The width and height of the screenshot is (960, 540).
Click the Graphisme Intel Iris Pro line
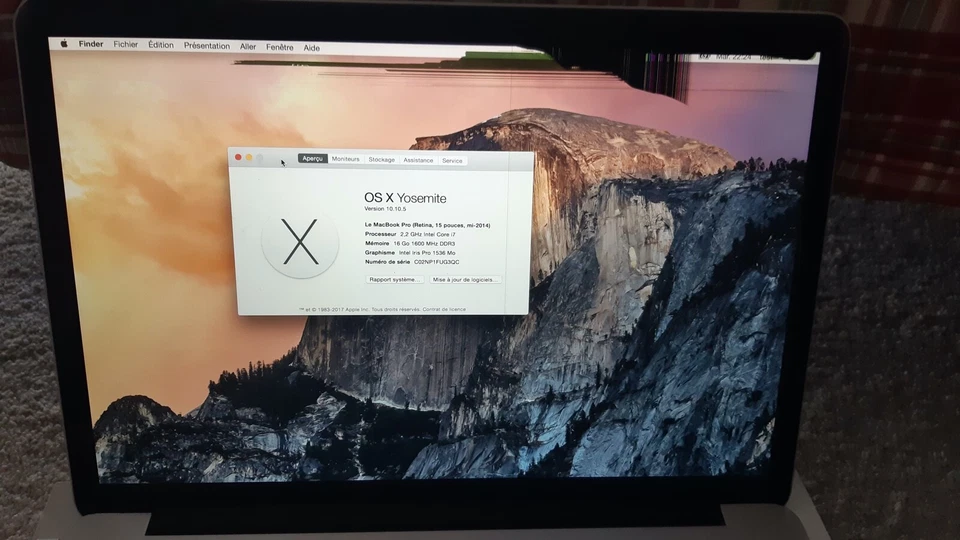410,252
